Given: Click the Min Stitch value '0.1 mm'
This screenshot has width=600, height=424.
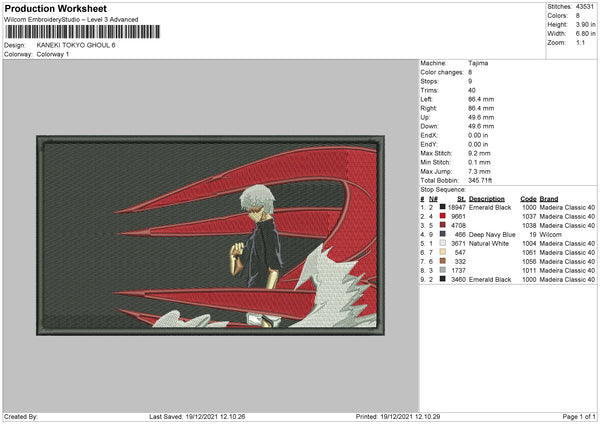Looking at the screenshot, I should pos(479,162).
